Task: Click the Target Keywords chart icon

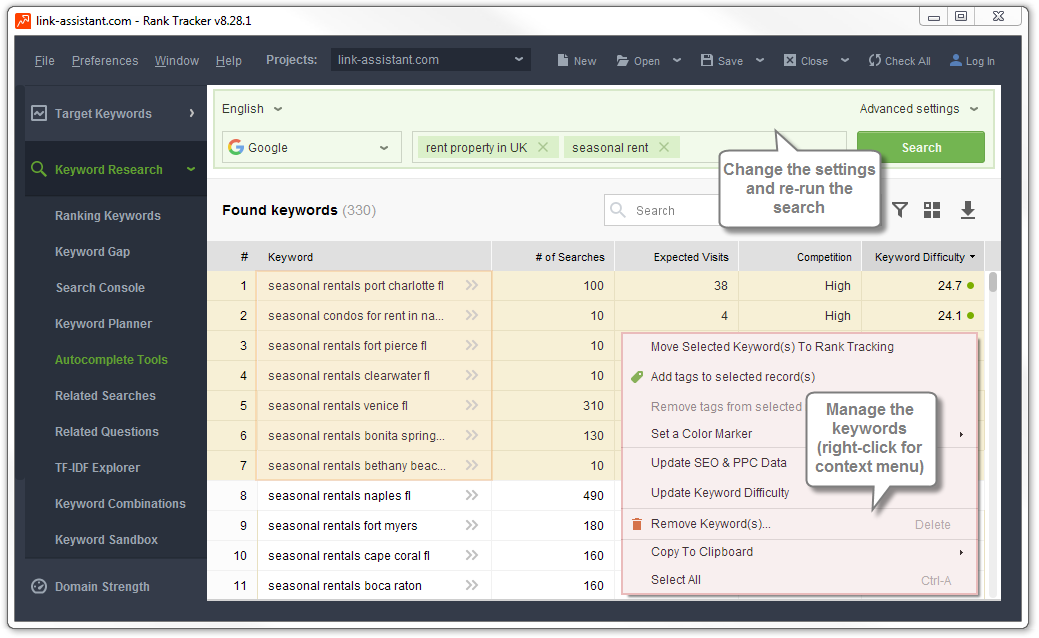Action: [x=39, y=113]
